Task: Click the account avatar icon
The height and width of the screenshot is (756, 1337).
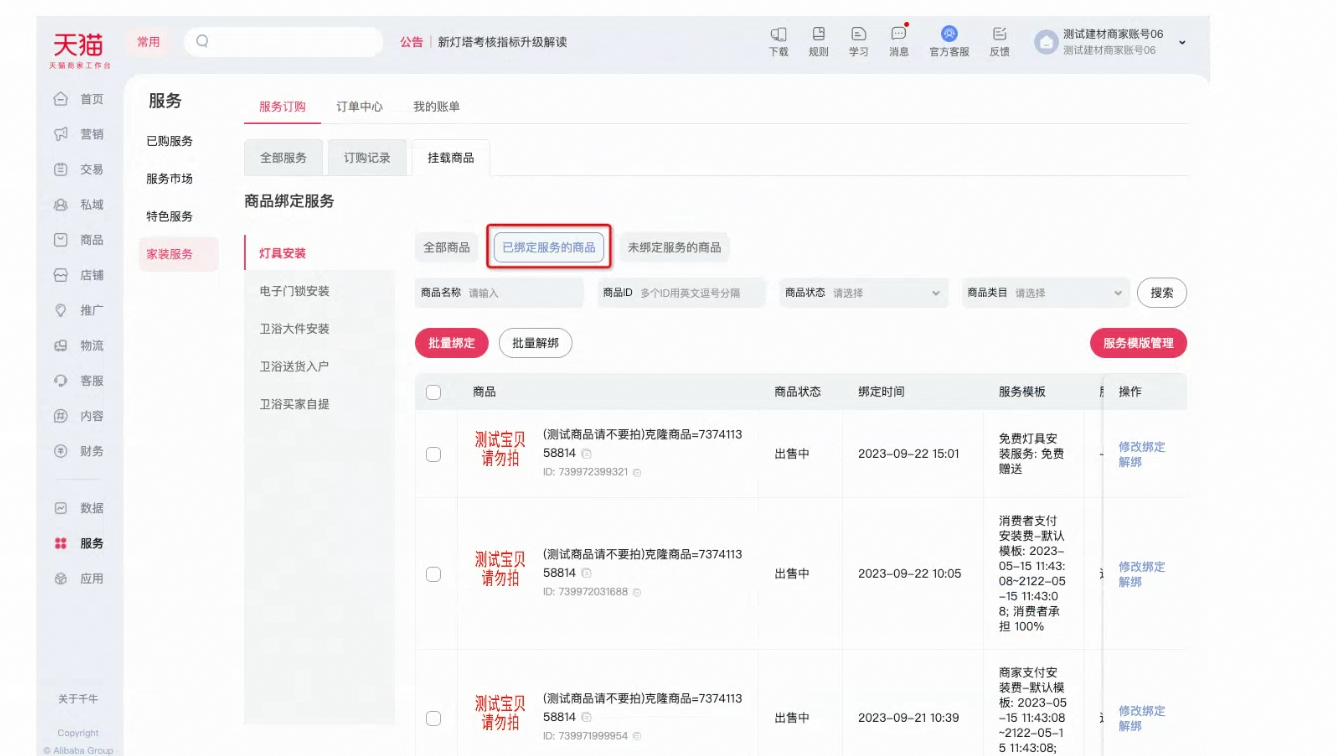Action: [x=1046, y=42]
